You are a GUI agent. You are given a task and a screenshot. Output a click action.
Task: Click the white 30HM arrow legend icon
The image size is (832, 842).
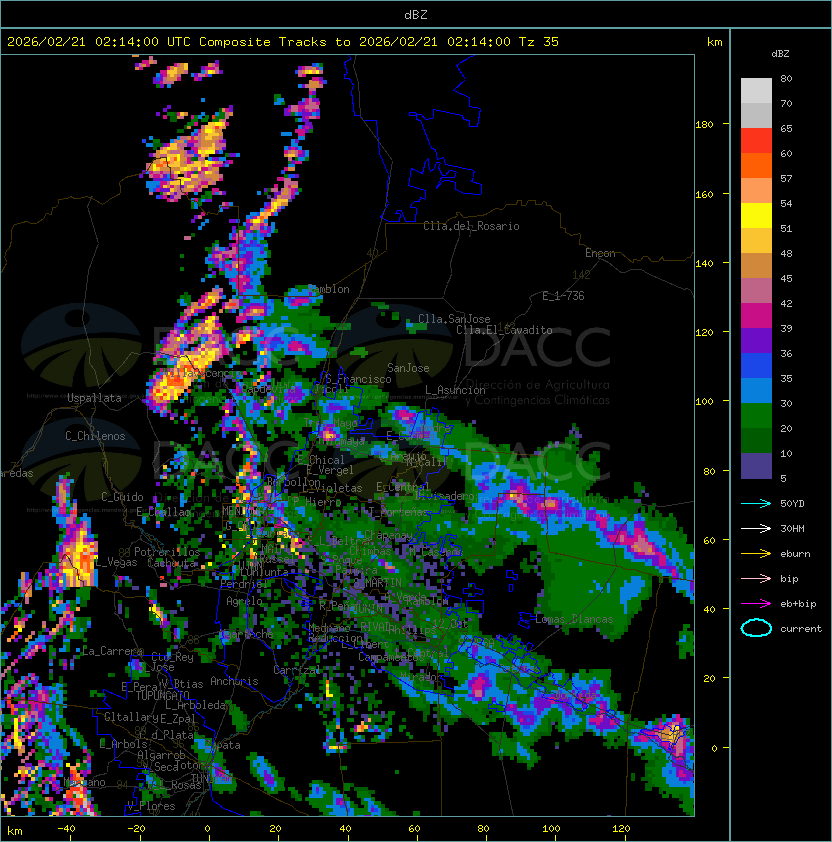pyautogui.click(x=756, y=528)
